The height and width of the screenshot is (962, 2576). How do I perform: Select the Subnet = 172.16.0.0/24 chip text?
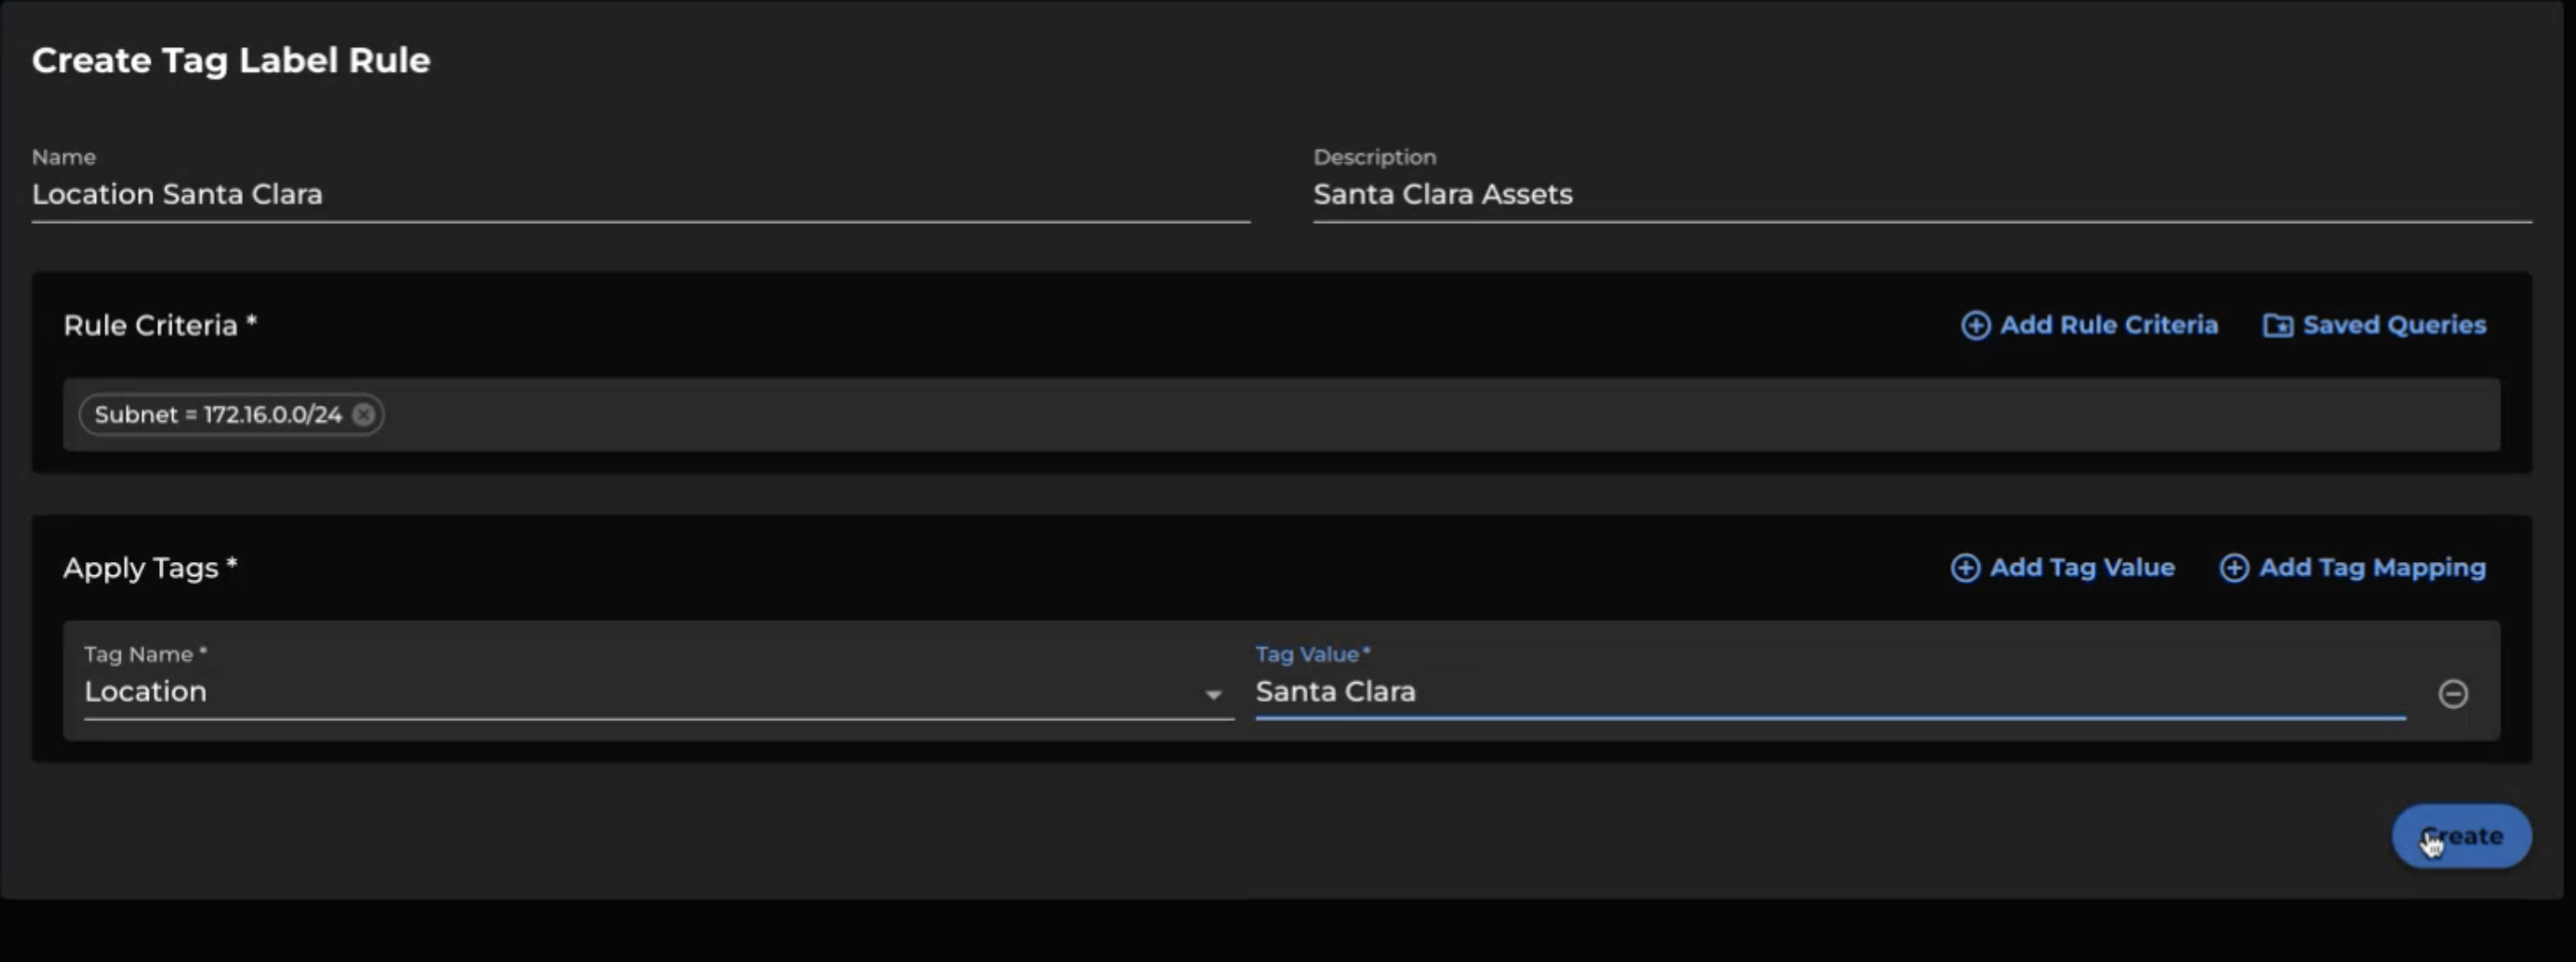click(218, 415)
